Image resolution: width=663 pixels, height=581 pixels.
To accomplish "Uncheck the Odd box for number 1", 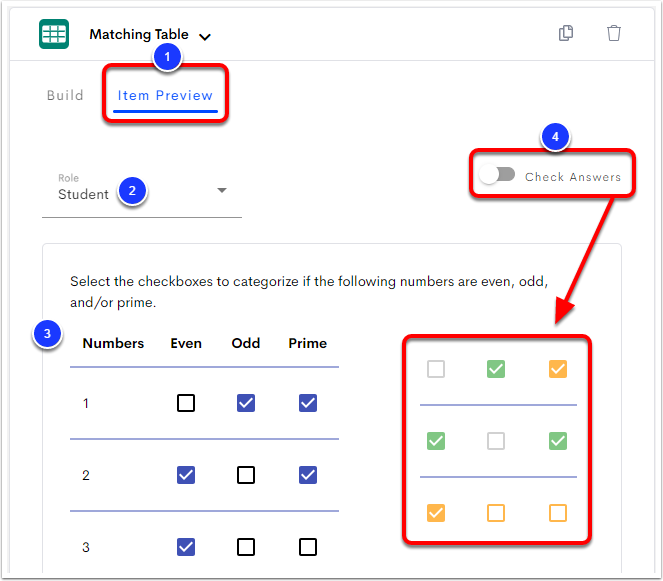I will coord(246,403).
